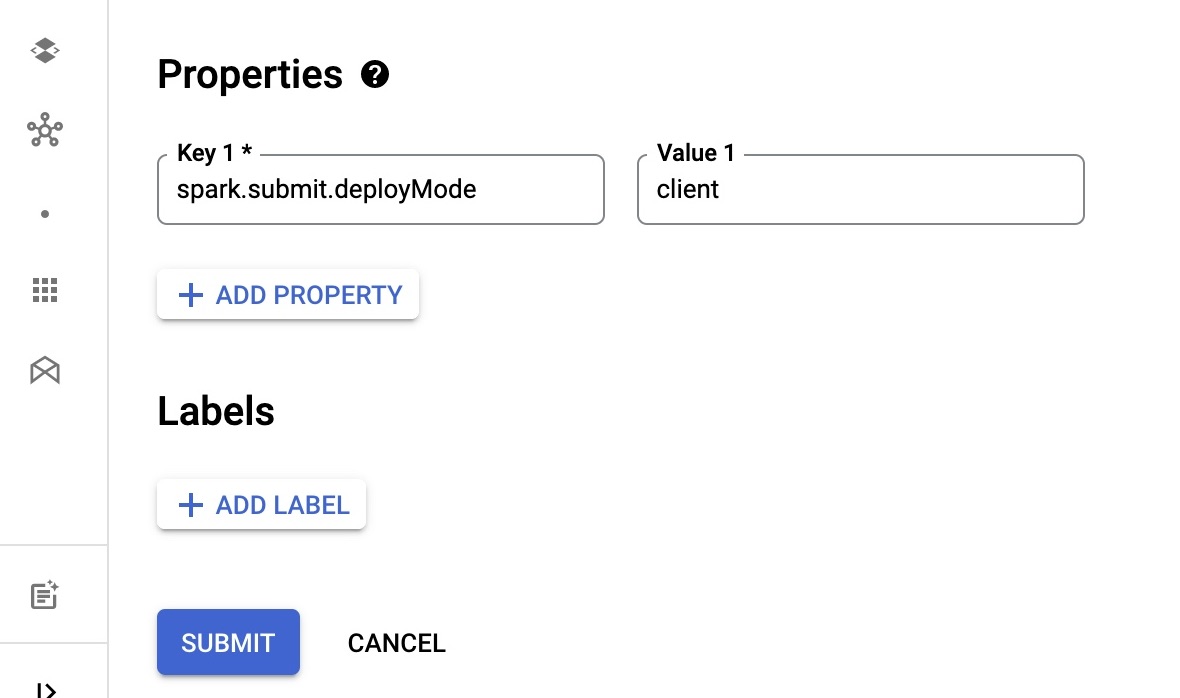This screenshot has height=698, width=1180.
Task: Open release notes document sparkle icon
Action: (45, 595)
